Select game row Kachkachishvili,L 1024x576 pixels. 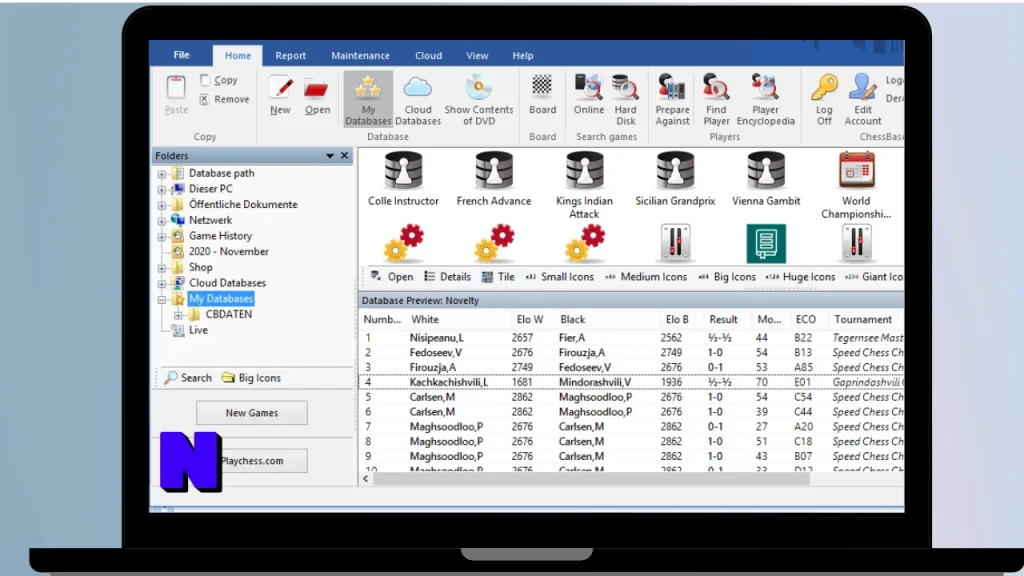(632, 382)
